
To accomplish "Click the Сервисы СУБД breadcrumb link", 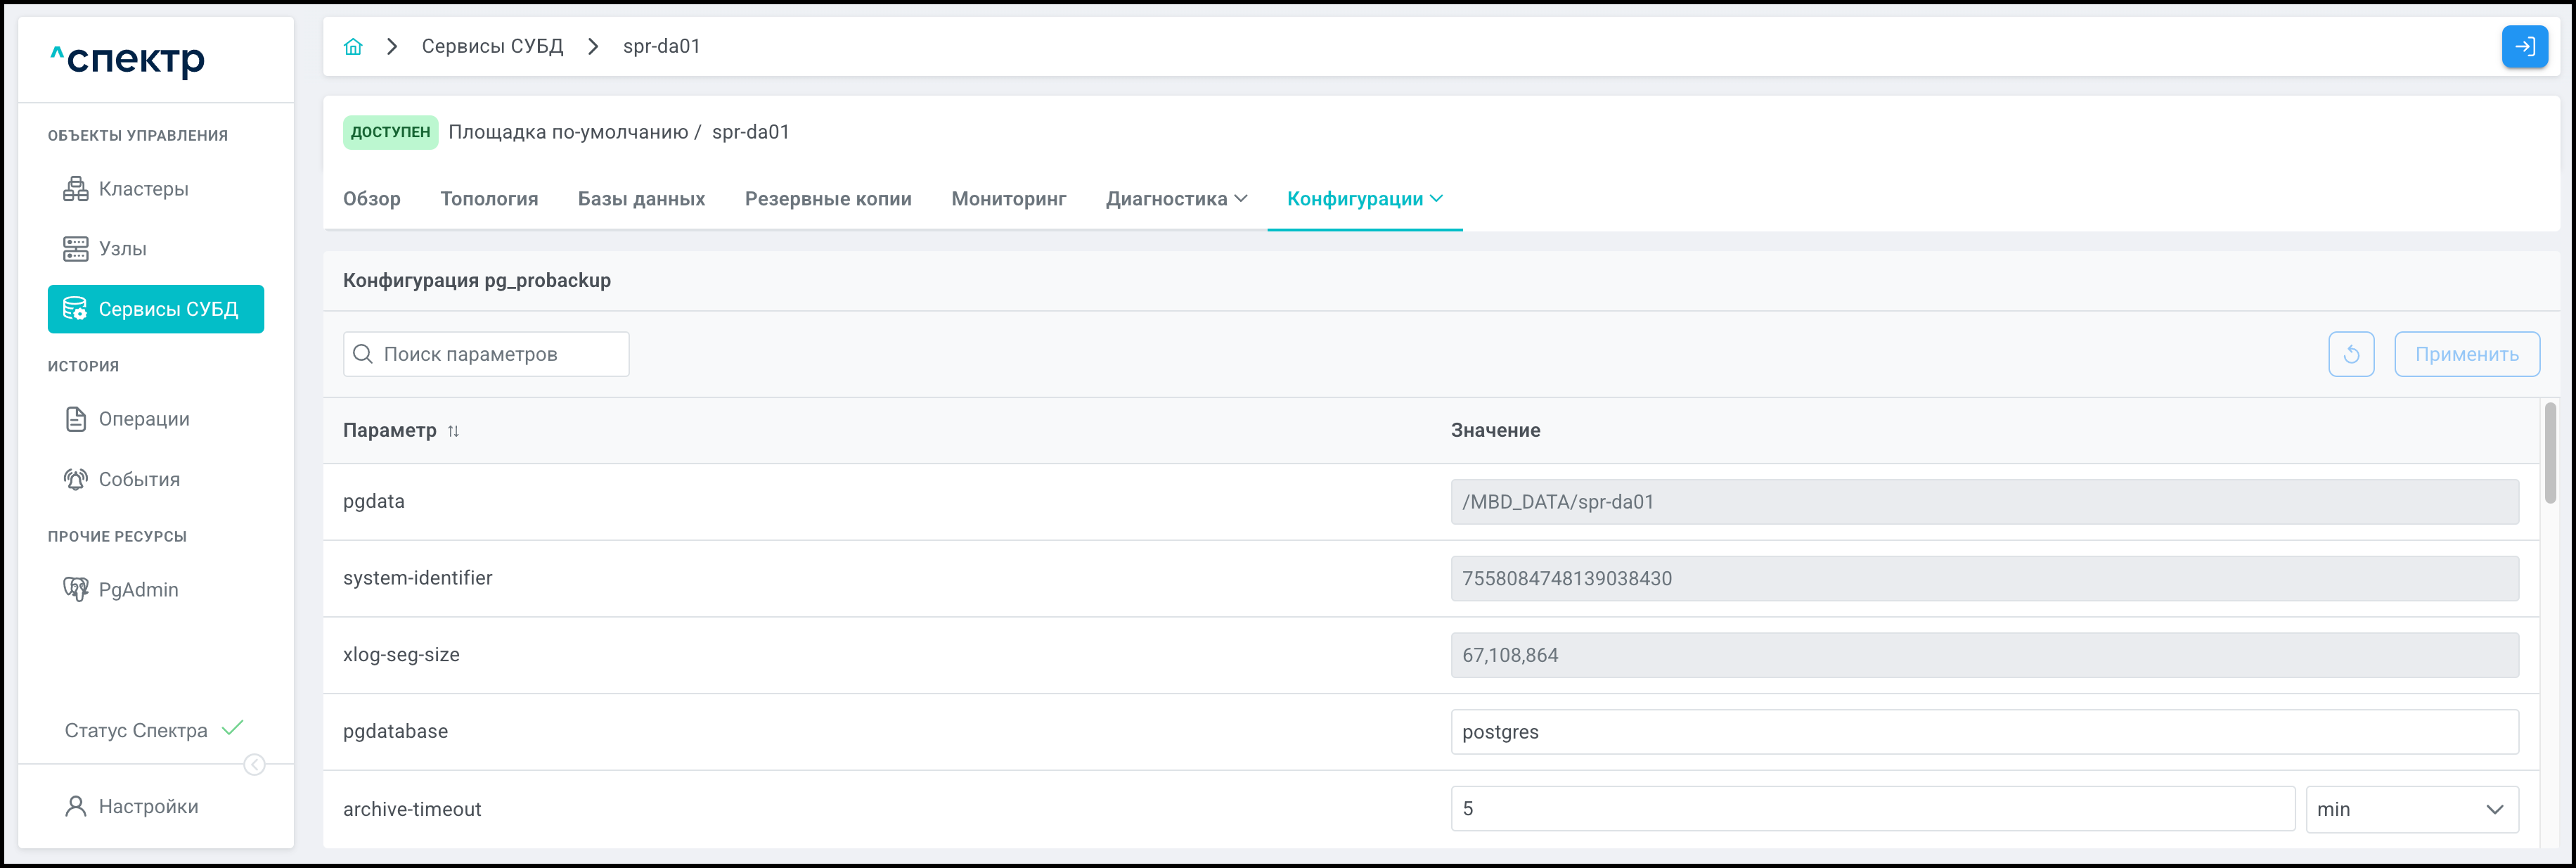I will pos(492,47).
